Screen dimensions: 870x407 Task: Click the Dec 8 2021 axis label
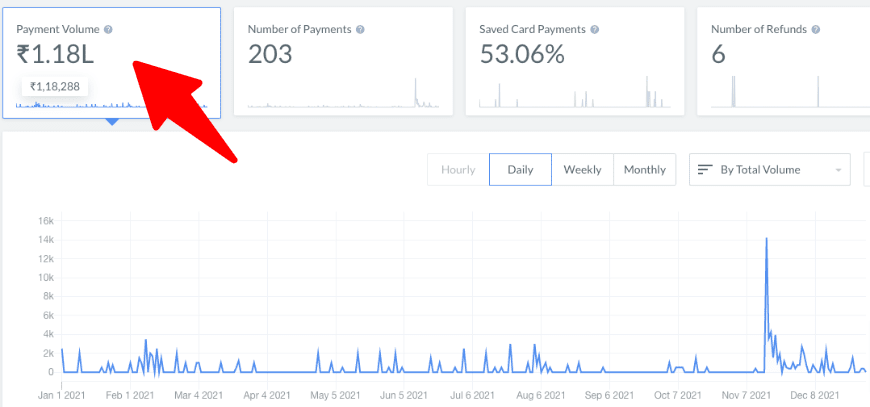pos(815,395)
